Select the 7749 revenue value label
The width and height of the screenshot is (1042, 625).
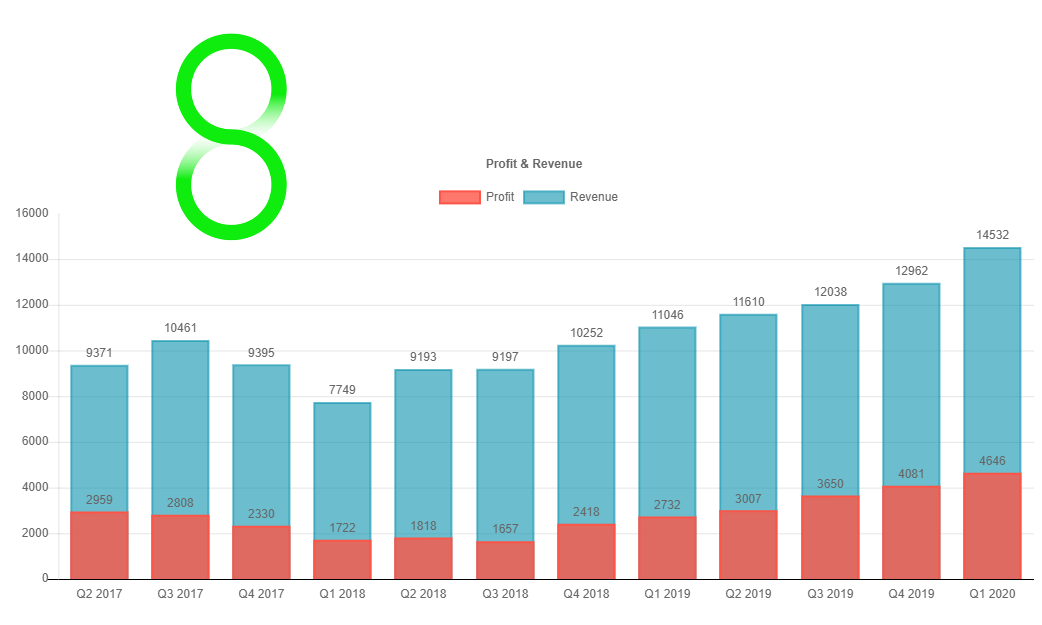[x=342, y=390]
